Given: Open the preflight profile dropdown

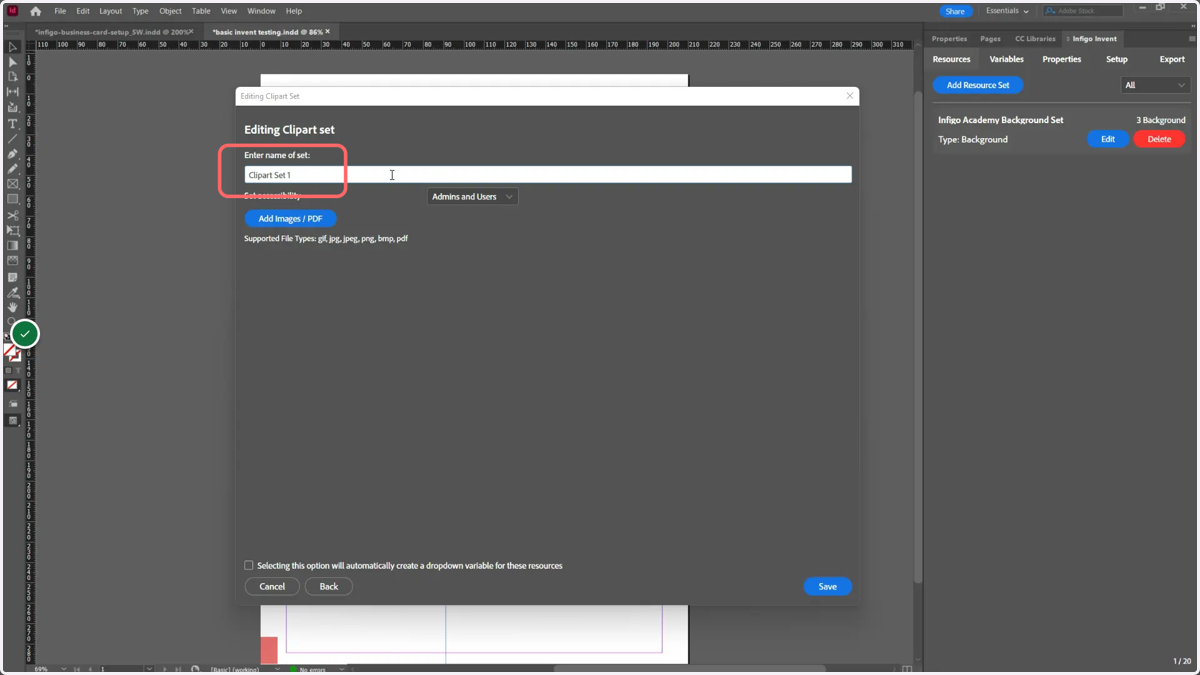Looking at the screenshot, I should click(277, 669).
